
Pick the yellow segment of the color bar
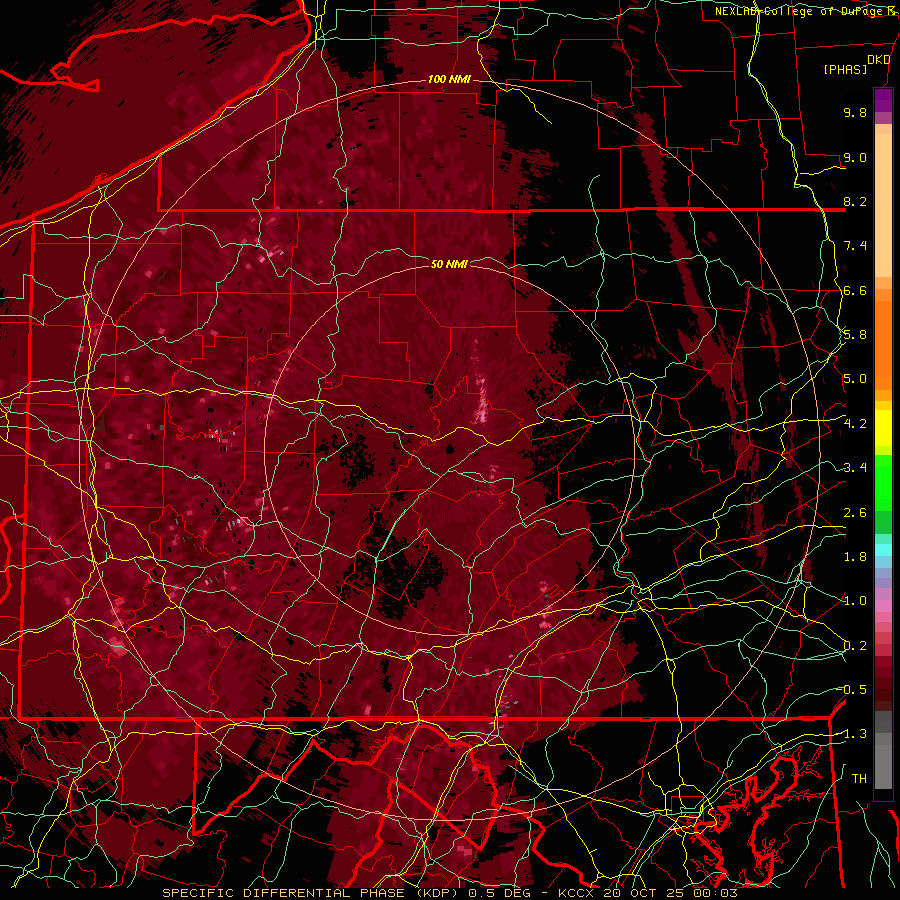click(883, 428)
